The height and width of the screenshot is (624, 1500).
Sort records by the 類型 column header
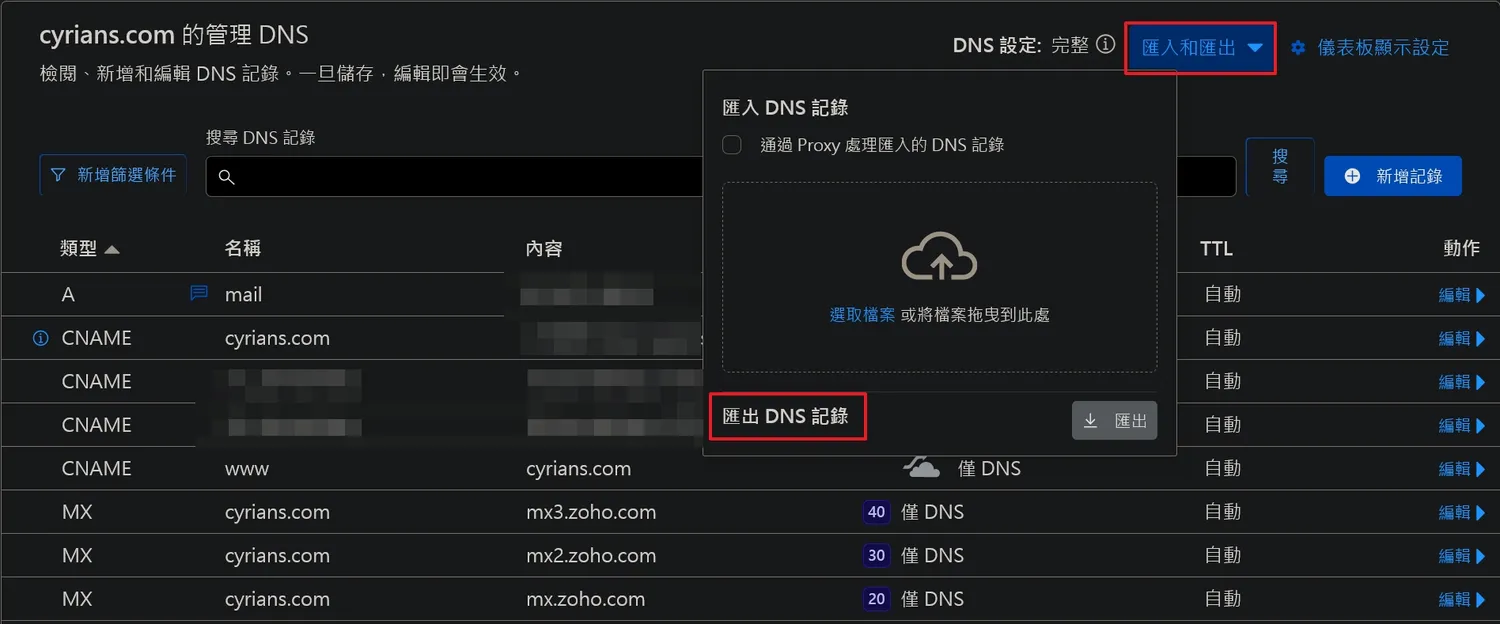coord(89,248)
